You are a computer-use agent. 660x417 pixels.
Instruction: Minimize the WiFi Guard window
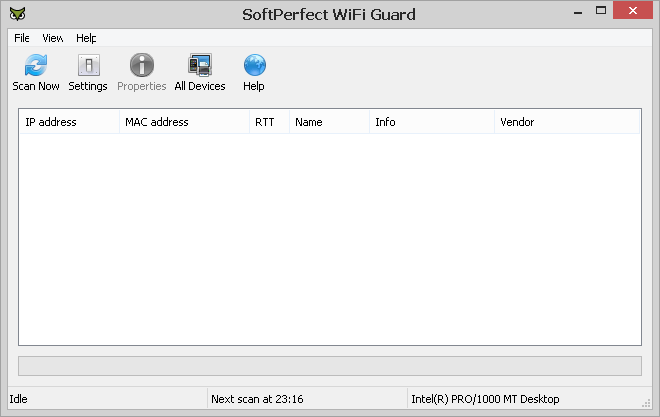pos(578,12)
